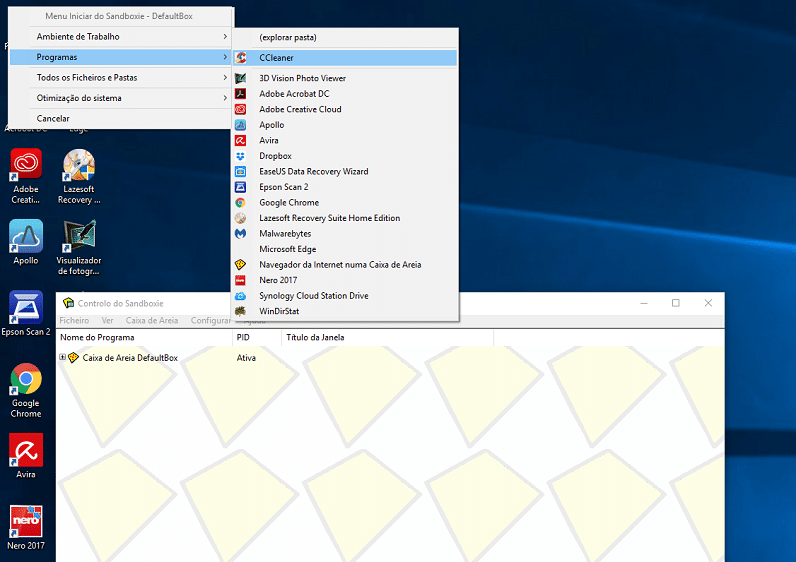Click the CCleaner icon in the submenu
Image resolution: width=796 pixels, height=562 pixels.
click(241, 58)
